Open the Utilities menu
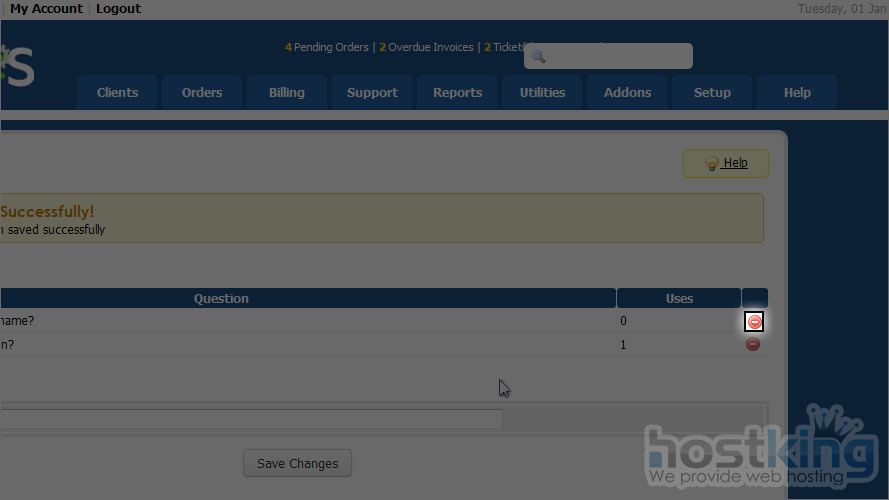Screen dimensions: 889x500 (x=542, y=93)
